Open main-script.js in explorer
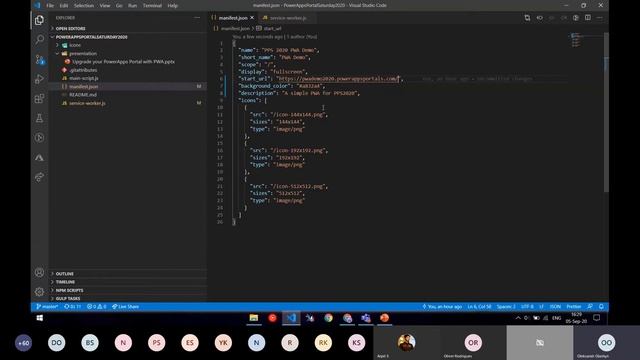 point(83,78)
